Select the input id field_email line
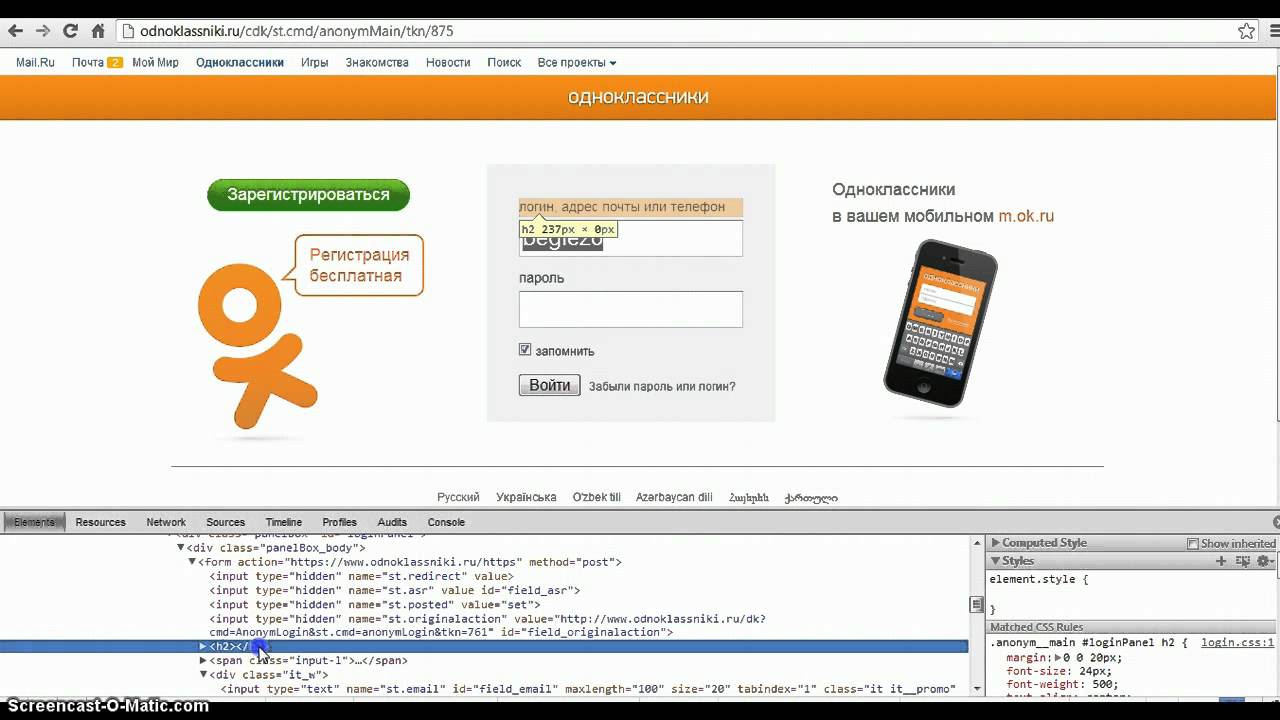 (588, 689)
